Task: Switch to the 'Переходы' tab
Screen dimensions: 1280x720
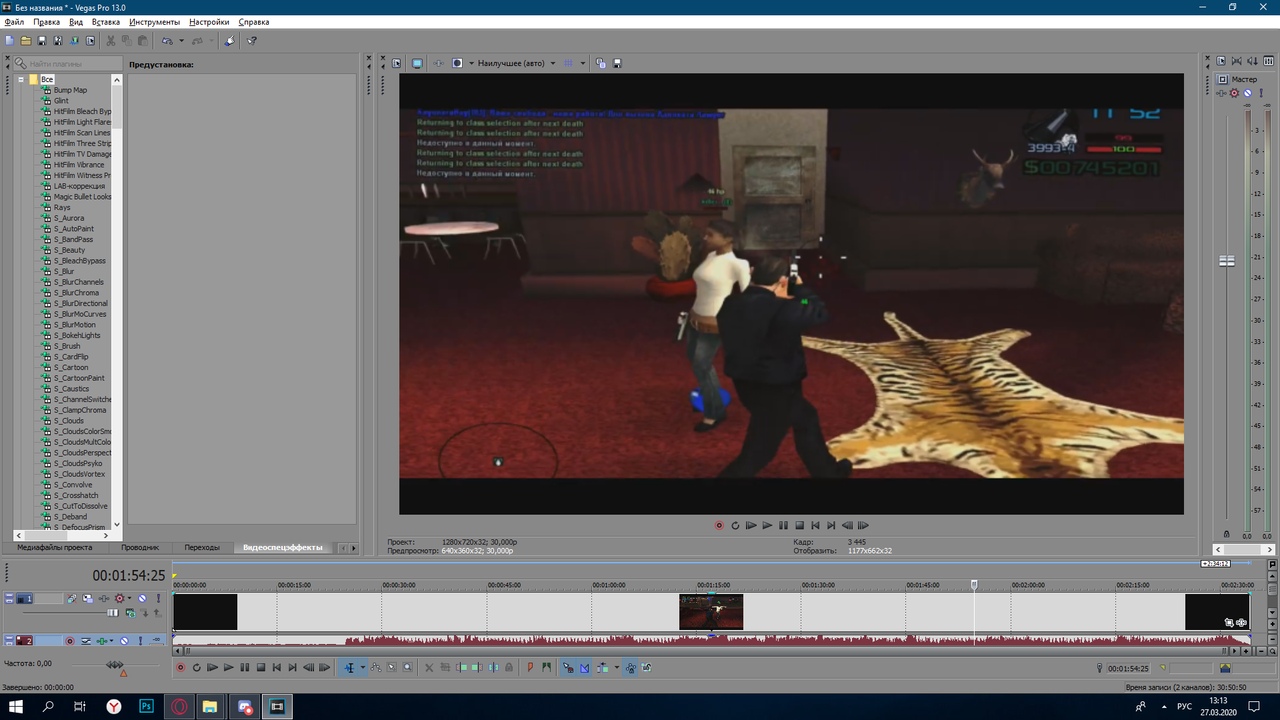Action: (202, 548)
